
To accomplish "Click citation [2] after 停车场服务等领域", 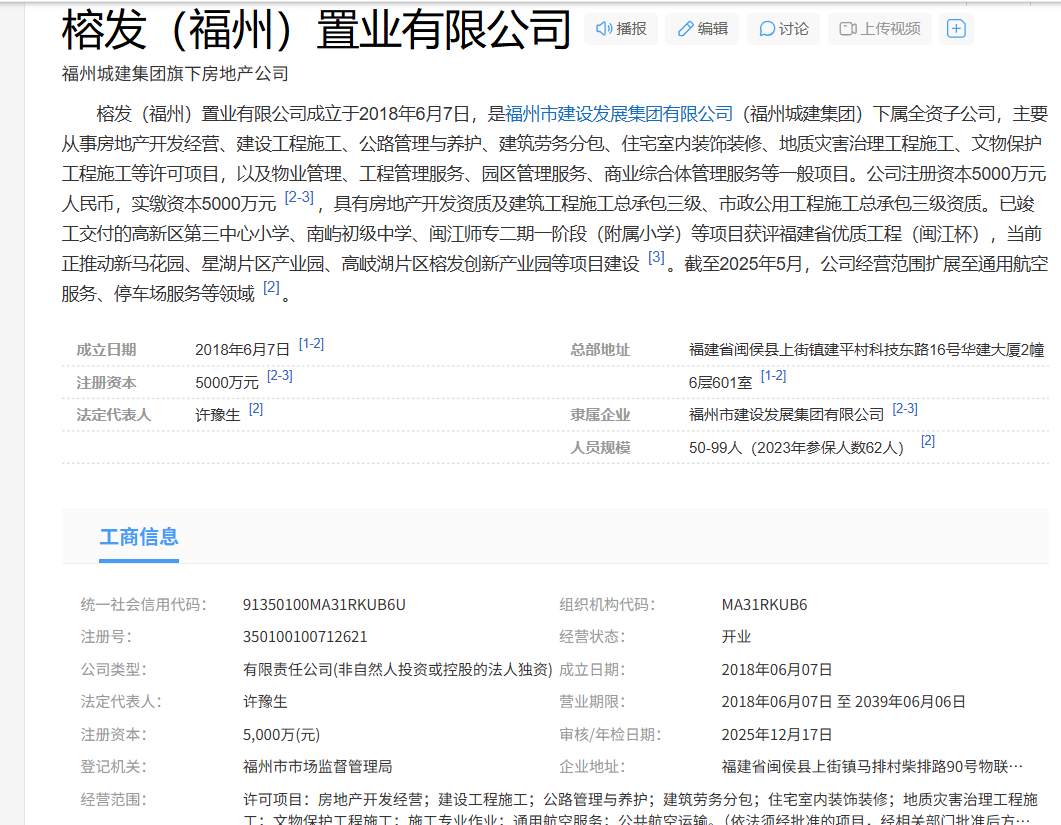I will [x=271, y=288].
